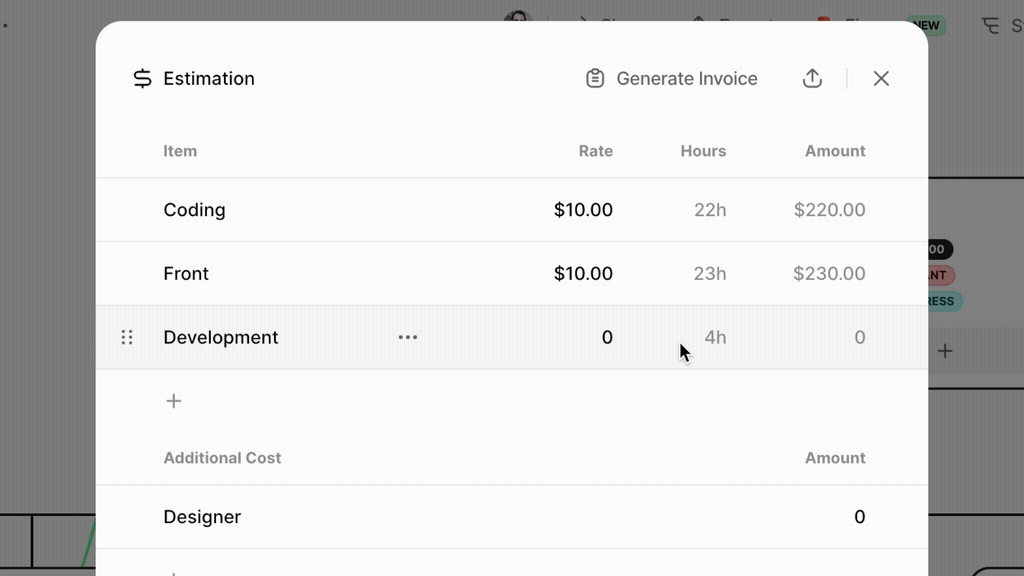Viewport: 1024px width, 576px height.
Task: Edit the Coding rate $10.00
Action: [583, 210]
